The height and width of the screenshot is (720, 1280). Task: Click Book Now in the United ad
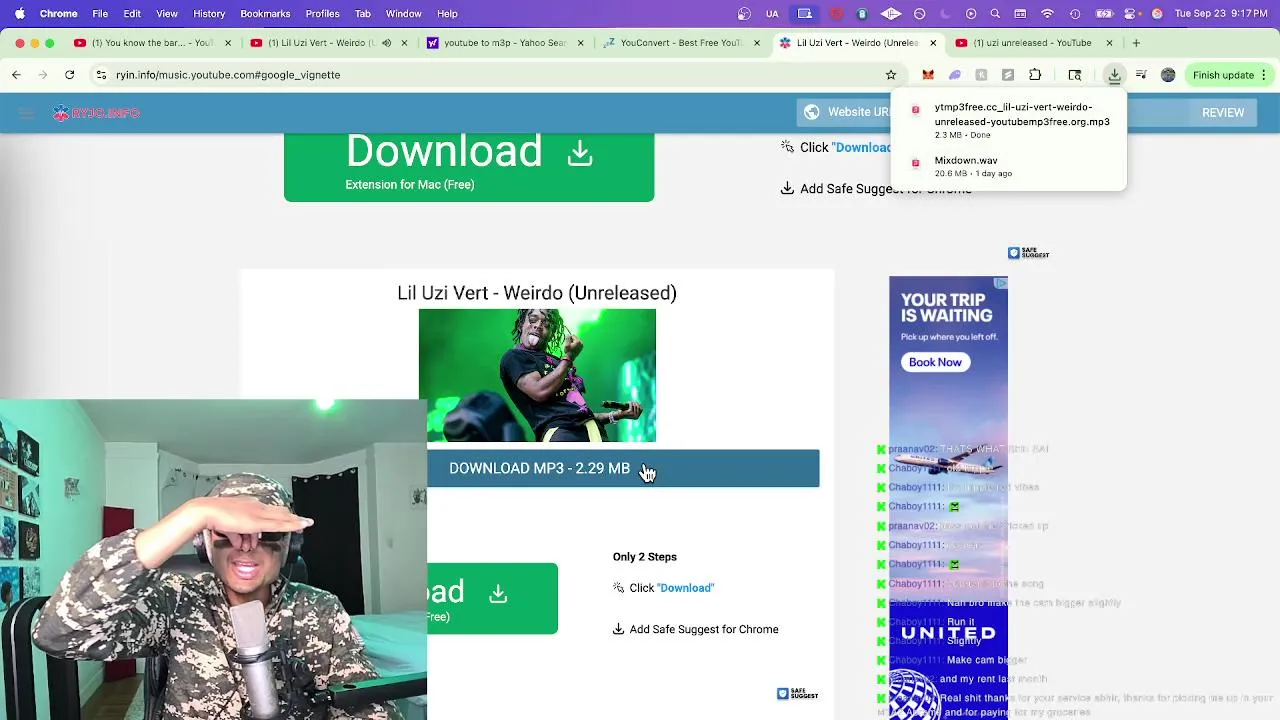[935, 362]
